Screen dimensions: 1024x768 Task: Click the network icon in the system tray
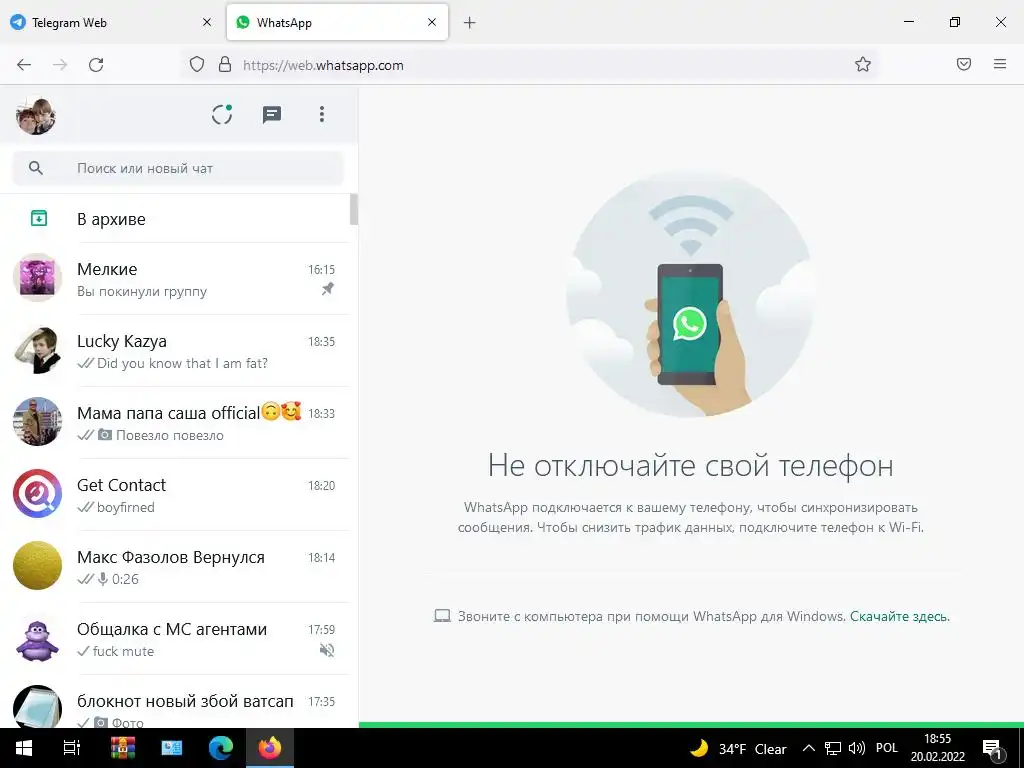tap(833, 748)
